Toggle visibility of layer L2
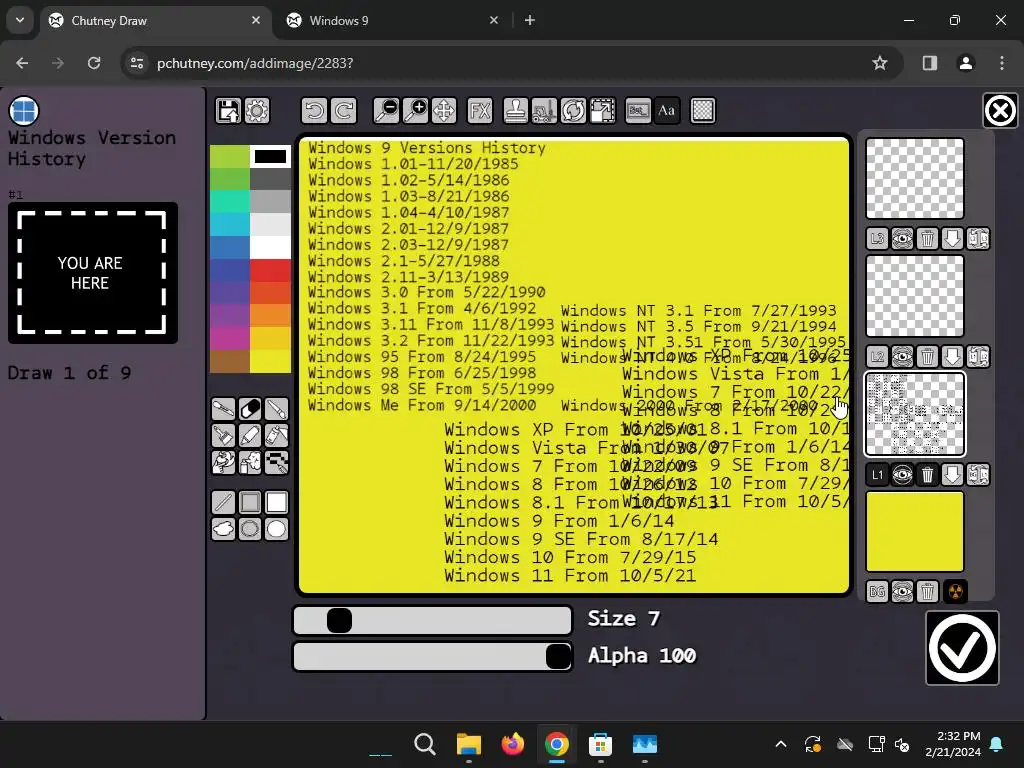Image resolution: width=1024 pixels, height=768 pixels. [x=903, y=357]
